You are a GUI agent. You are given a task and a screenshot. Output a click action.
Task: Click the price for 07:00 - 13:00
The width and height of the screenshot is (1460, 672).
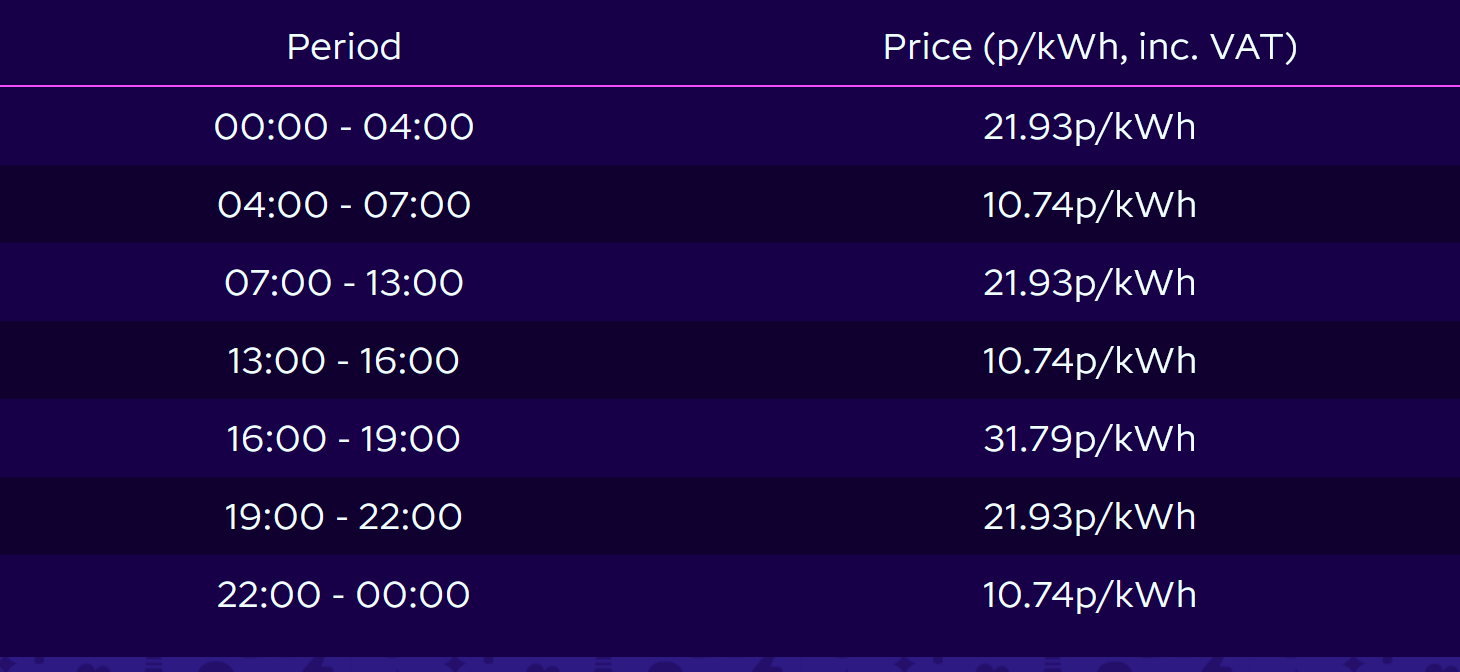pyautogui.click(x=1089, y=283)
